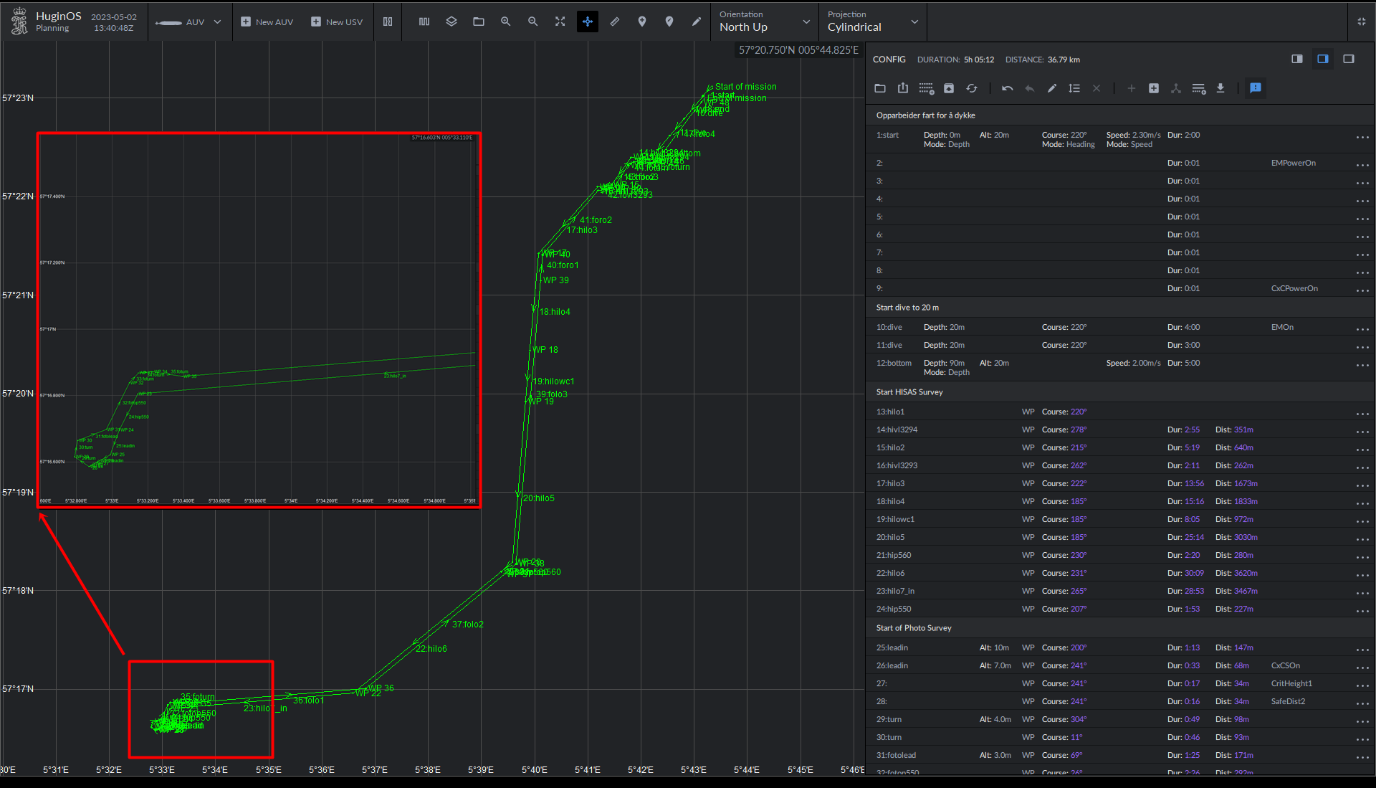Image resolution: width=1376 pixels, height=788 pixels.
Task: Open the map layers icon
Action: (450, 21)
